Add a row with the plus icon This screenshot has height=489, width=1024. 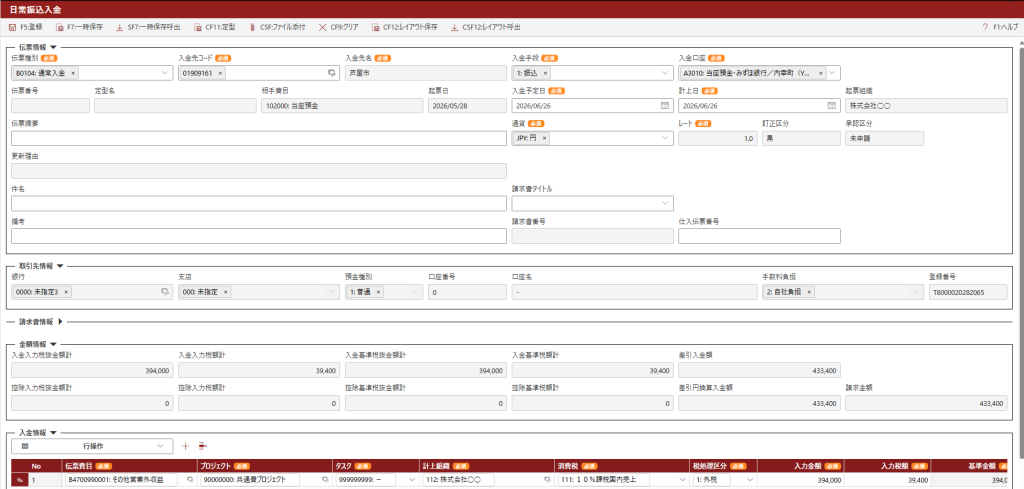pos(185,446)
